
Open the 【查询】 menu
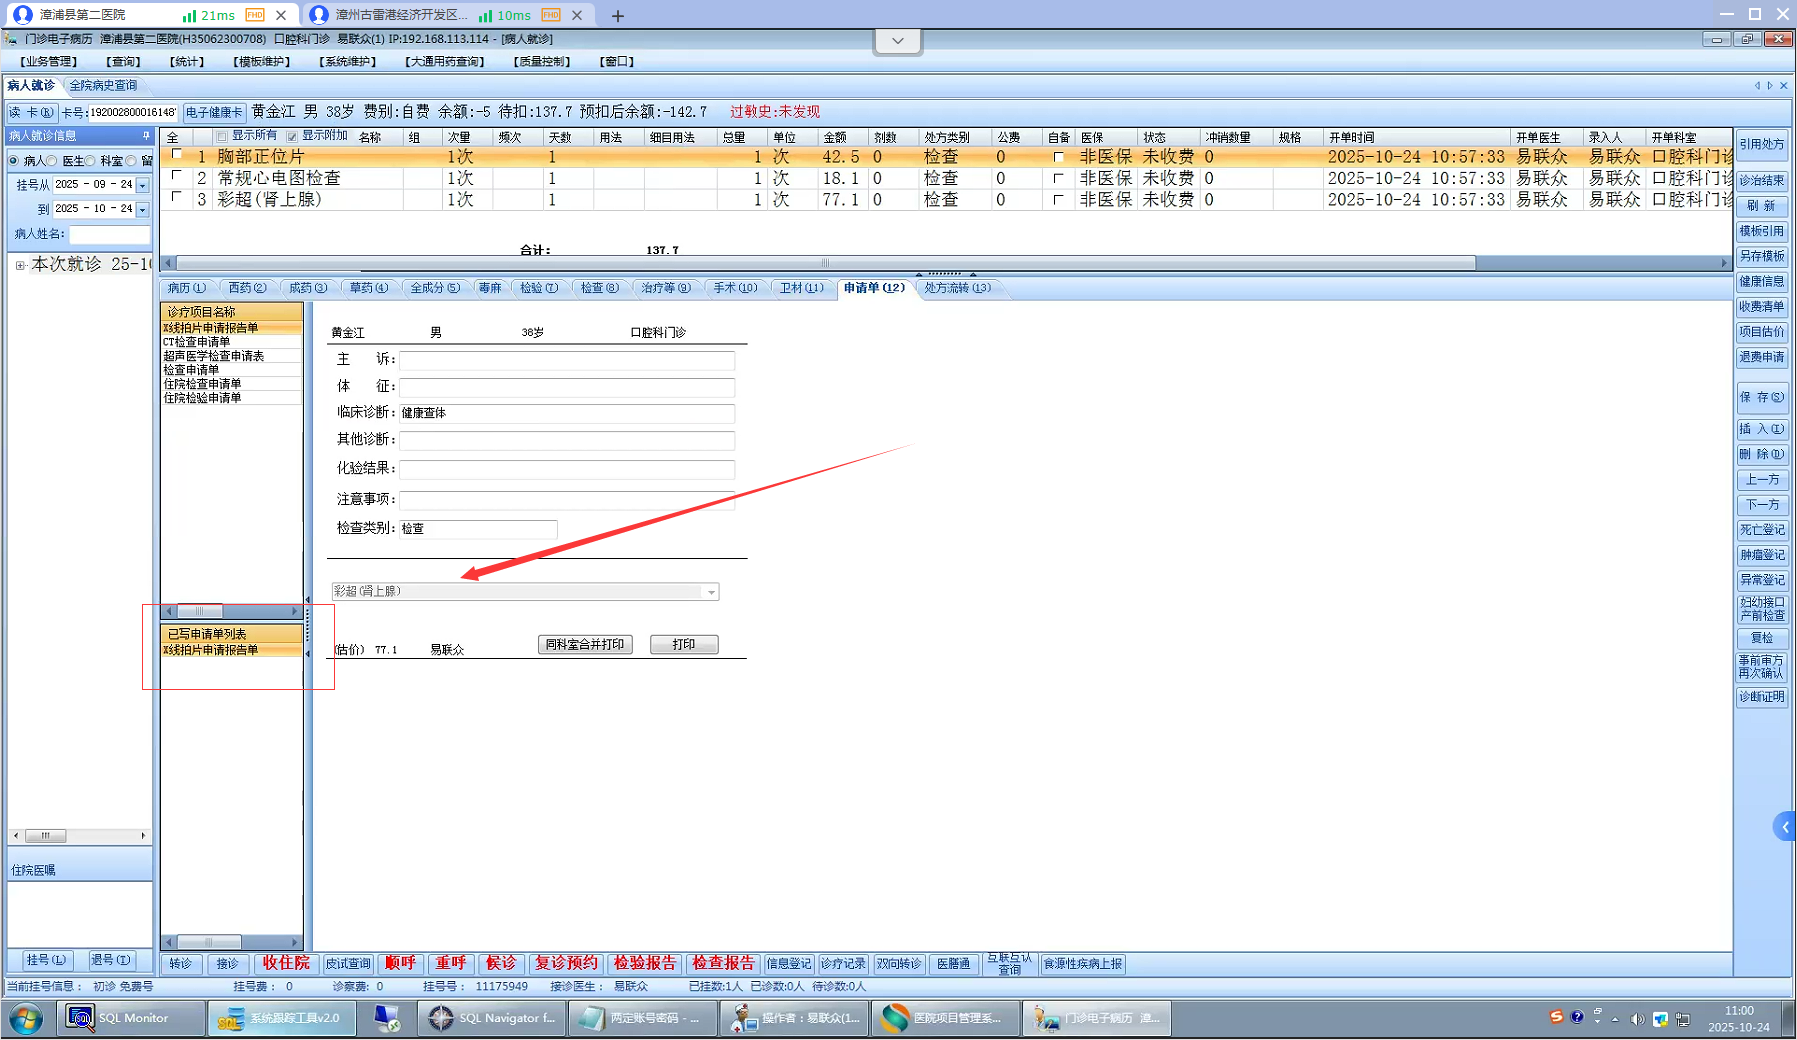pyautogui.click(x=124, y=62)
